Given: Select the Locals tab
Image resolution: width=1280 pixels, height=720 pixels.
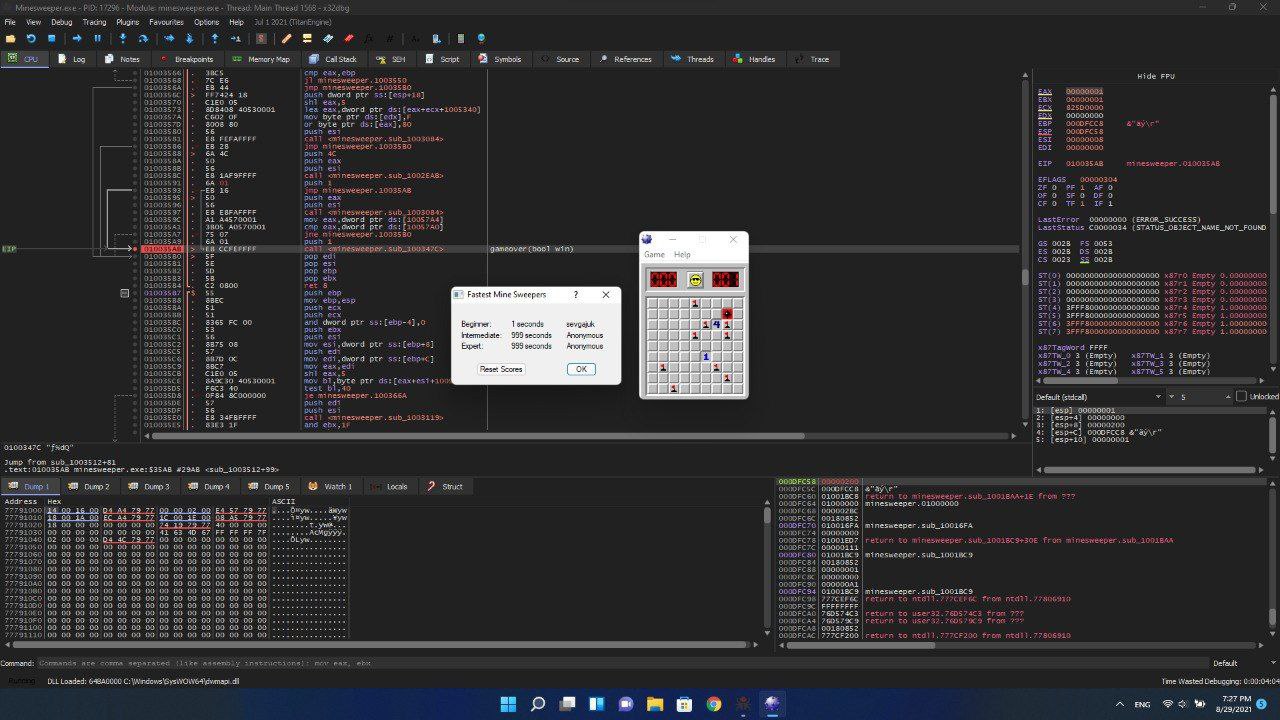Looking at the screenshot, I should (390, 486).
